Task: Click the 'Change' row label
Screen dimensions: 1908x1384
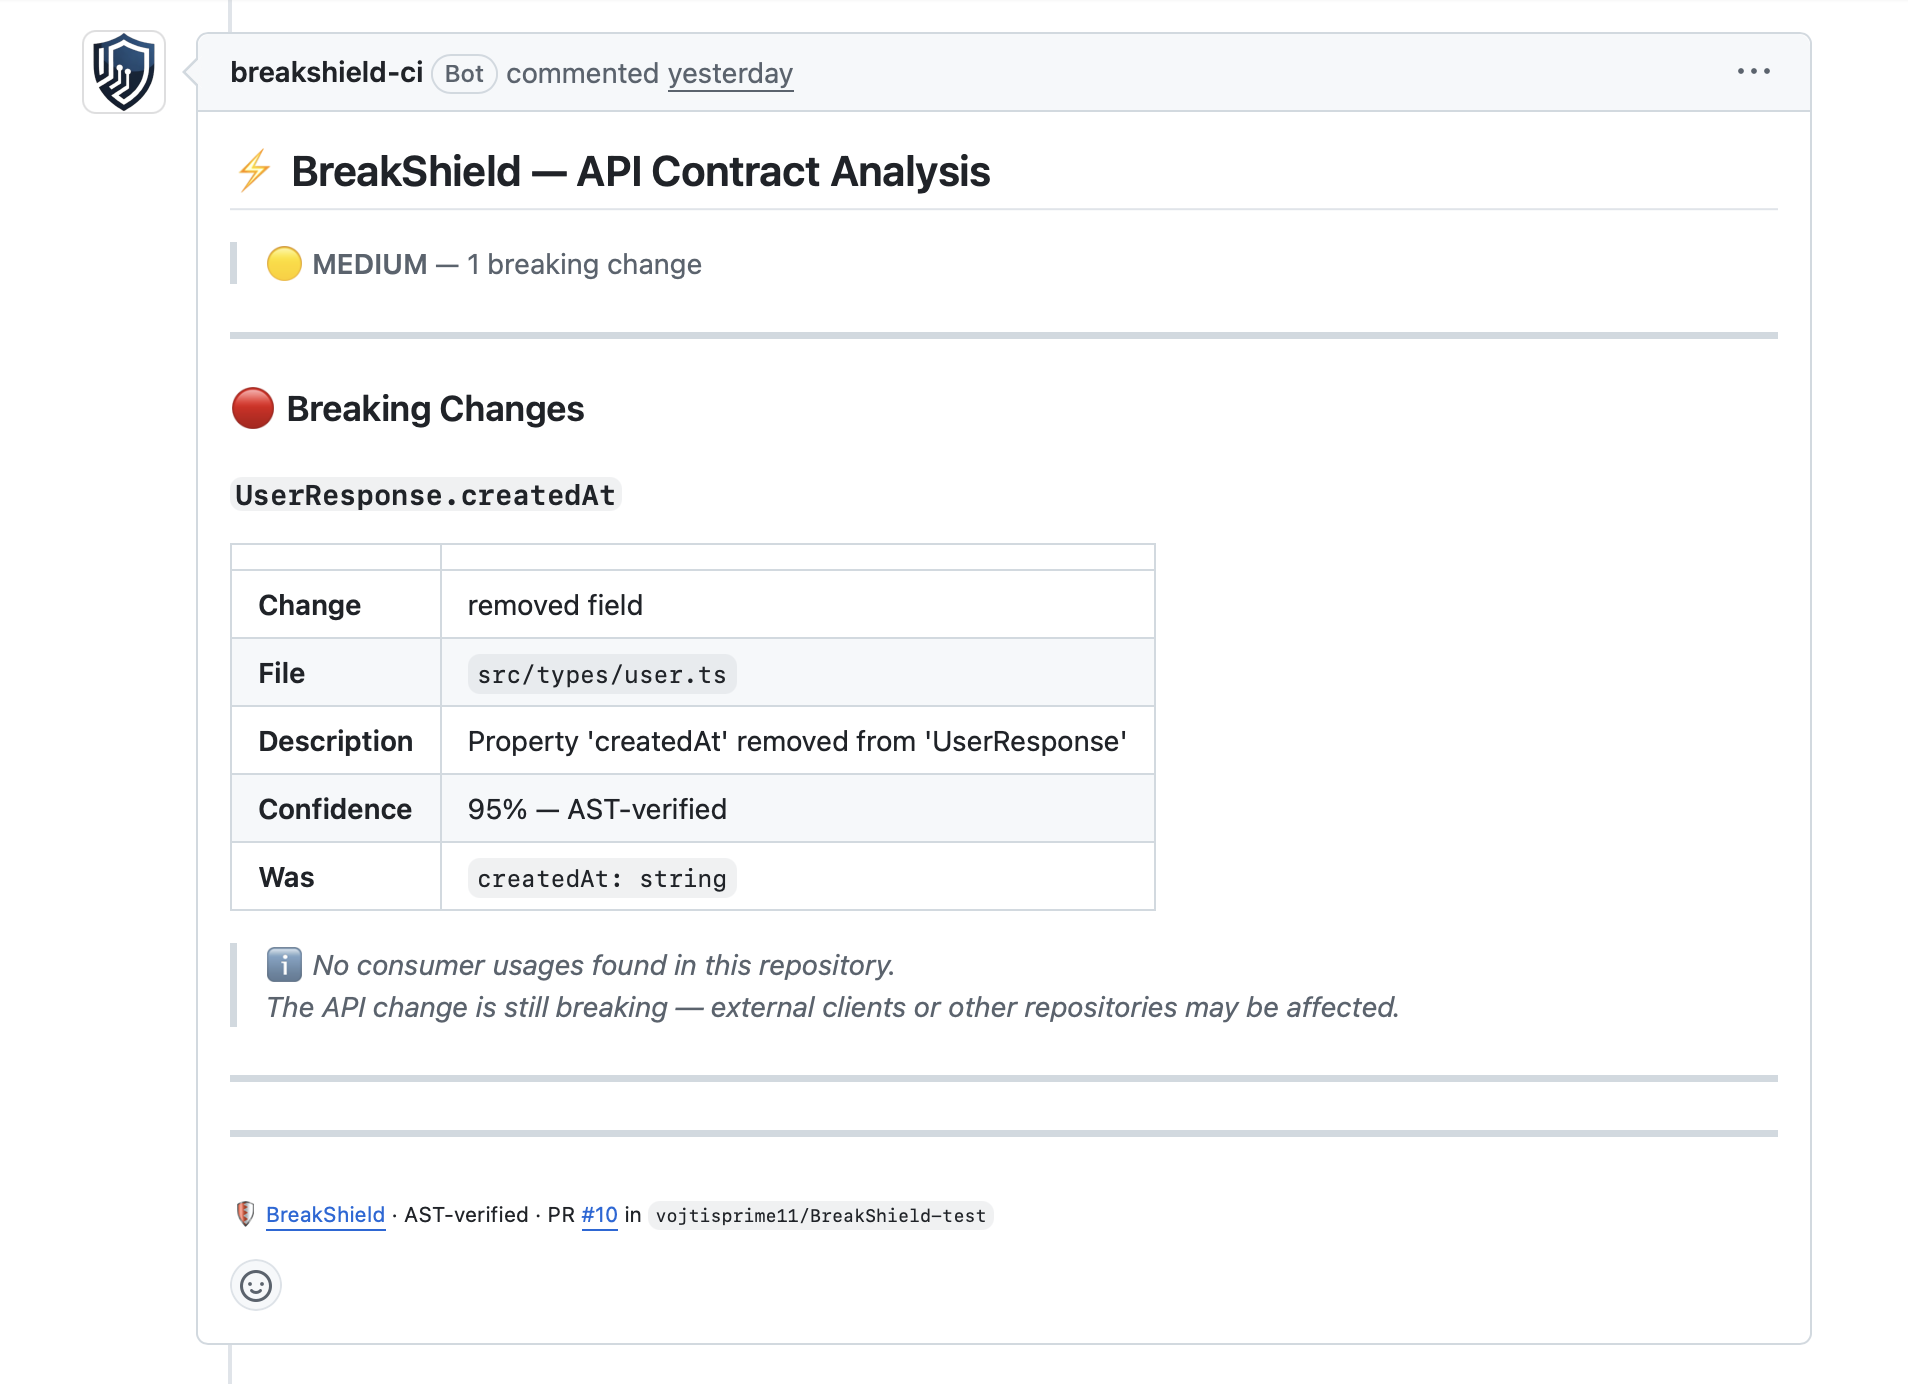Action: (x=309, y=605)
